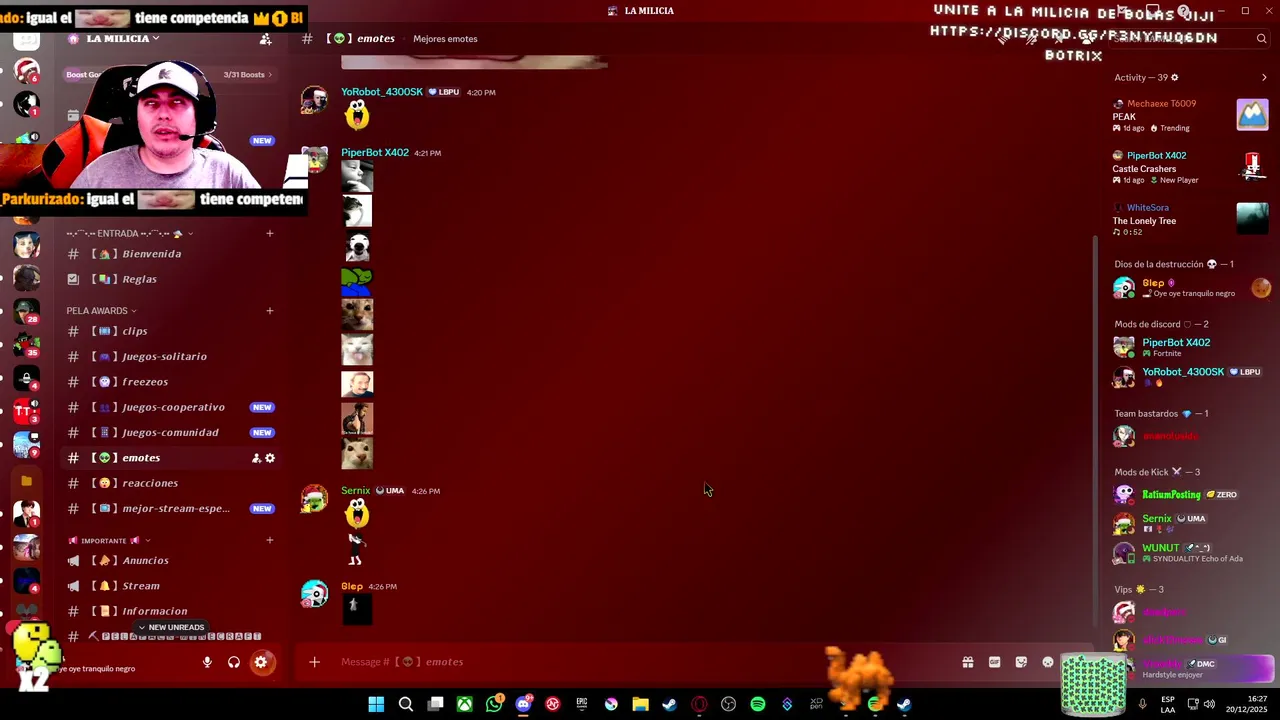Open the juegos-comunidad channel
Screen dimensions: 1280x720
(170, 432)
